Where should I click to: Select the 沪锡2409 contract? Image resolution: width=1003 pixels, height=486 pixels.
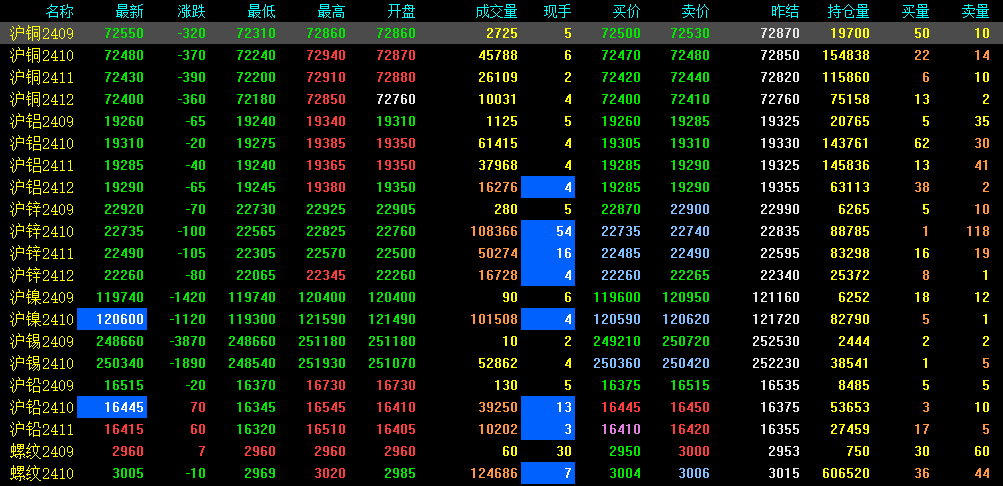pos(42,341)
